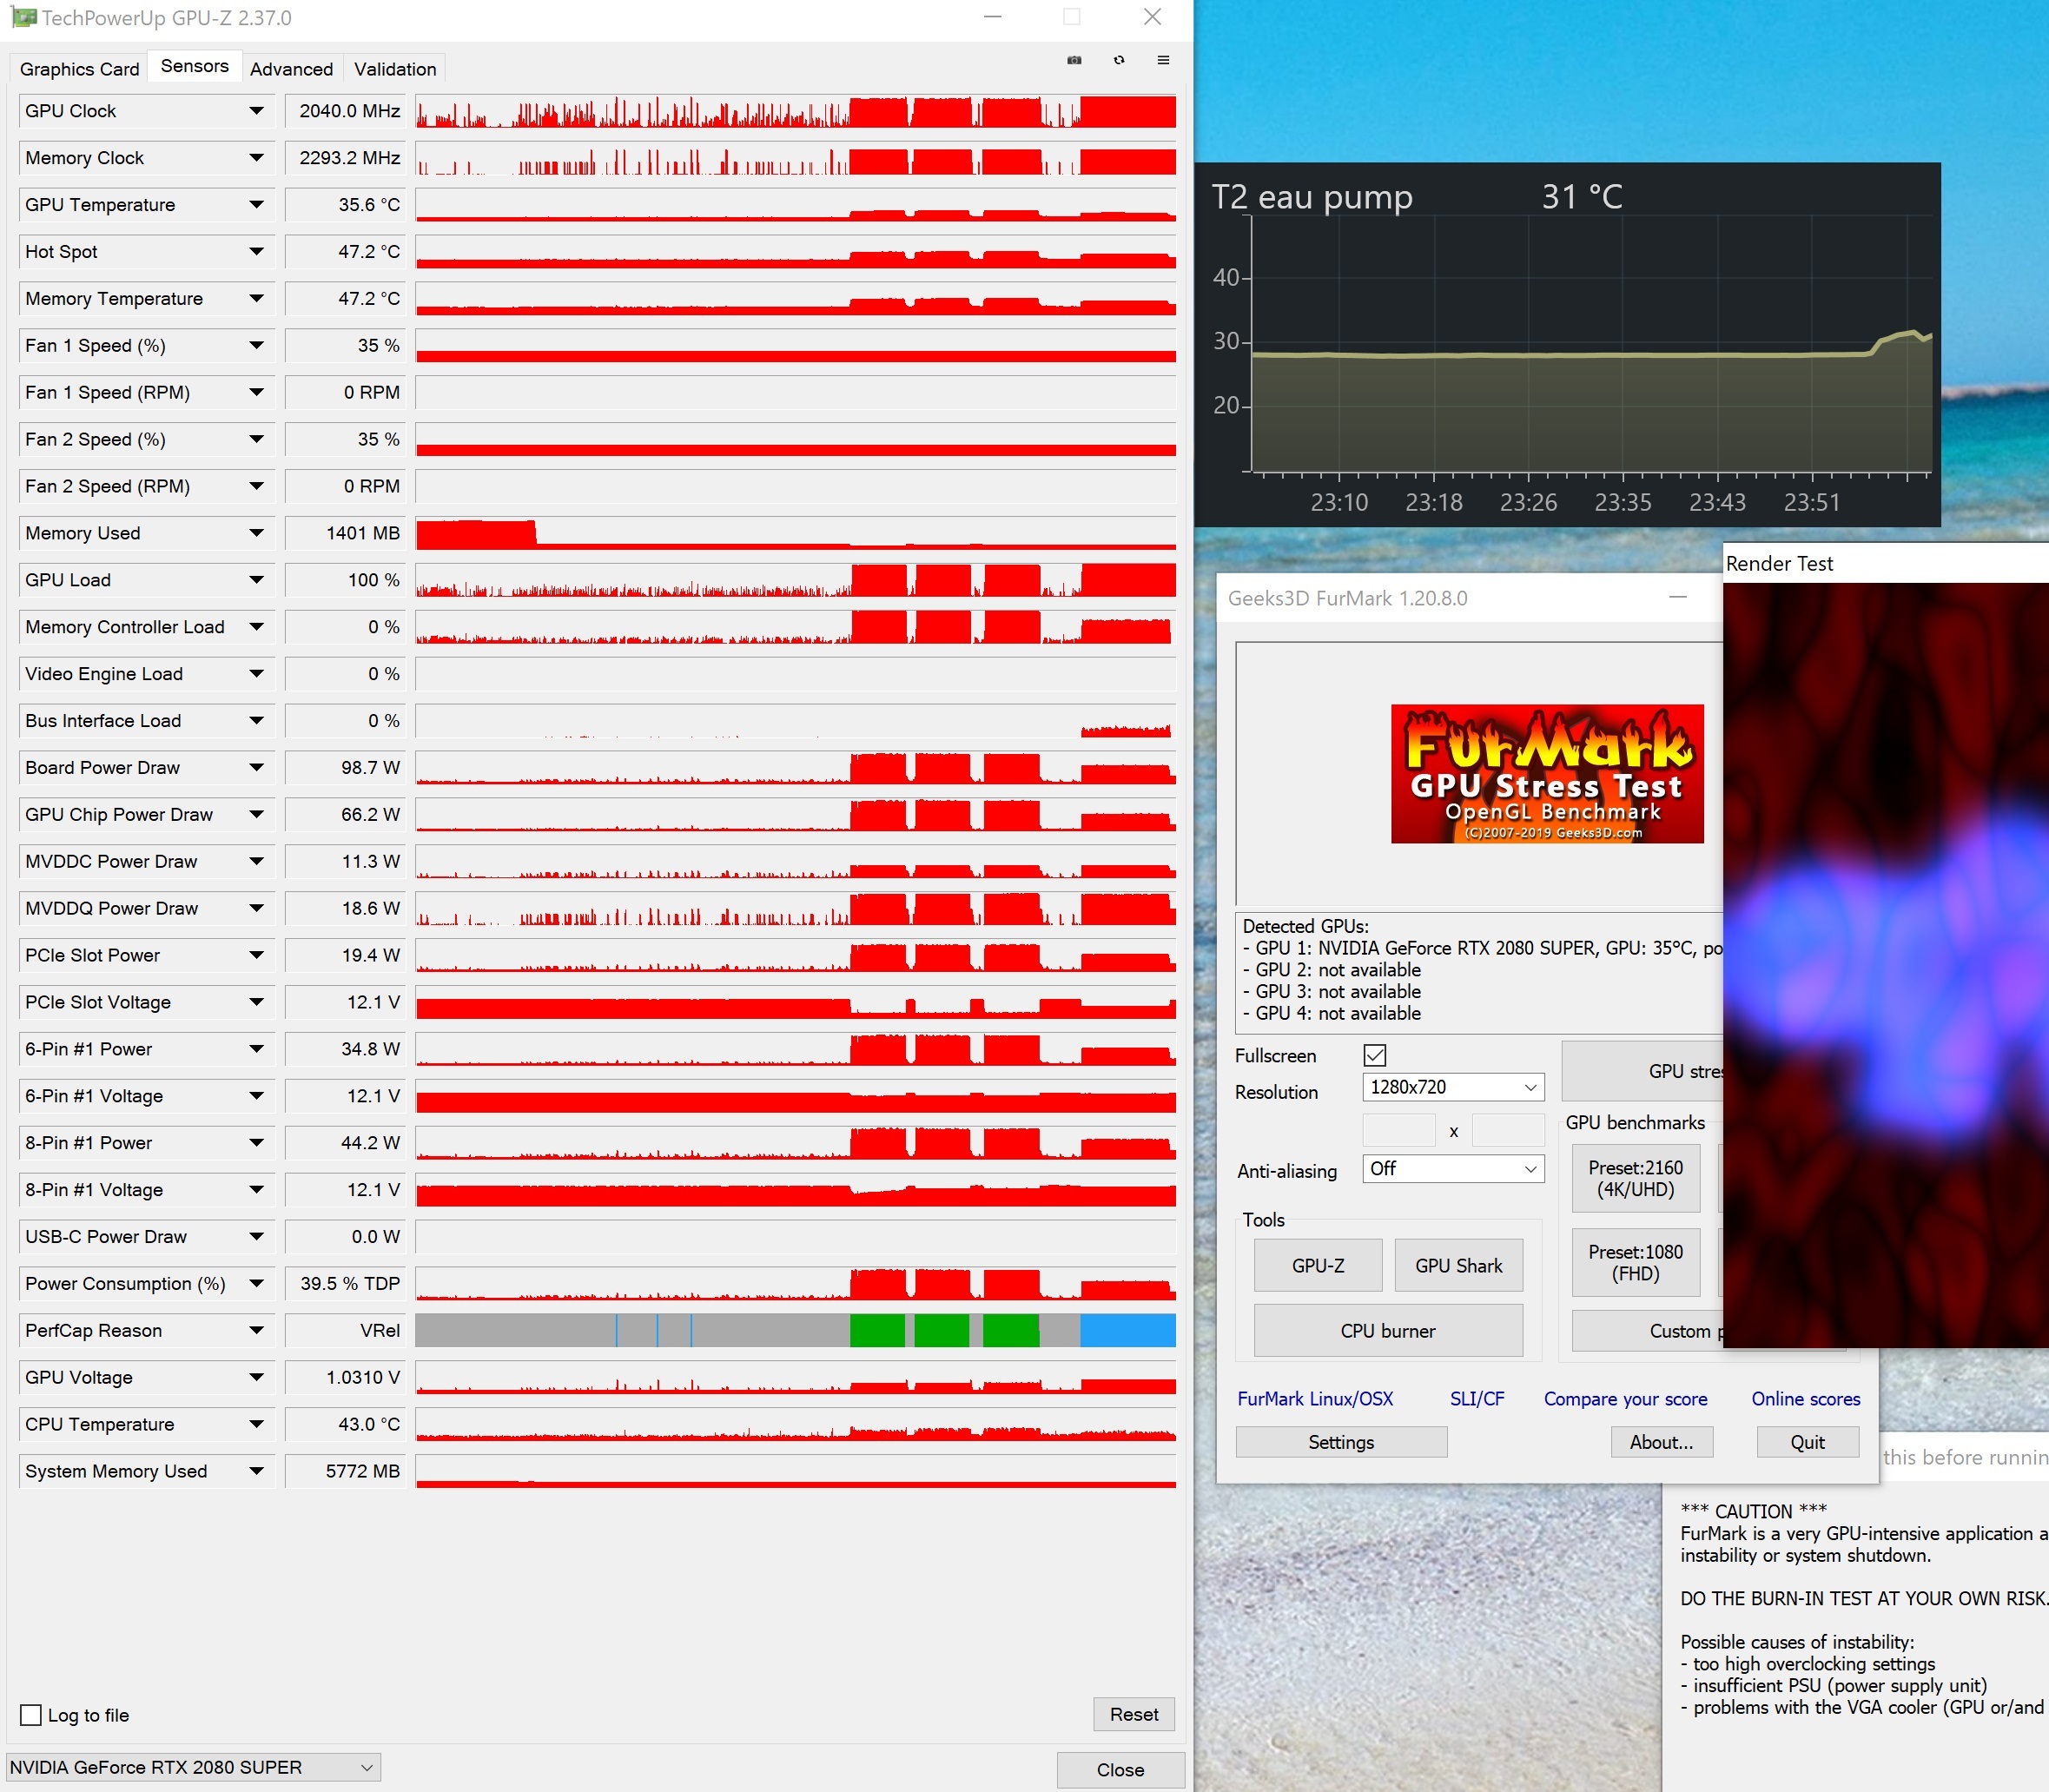Minimize the GPU-Z window
Viewport: 2049px width, 1792px height.
992,17
